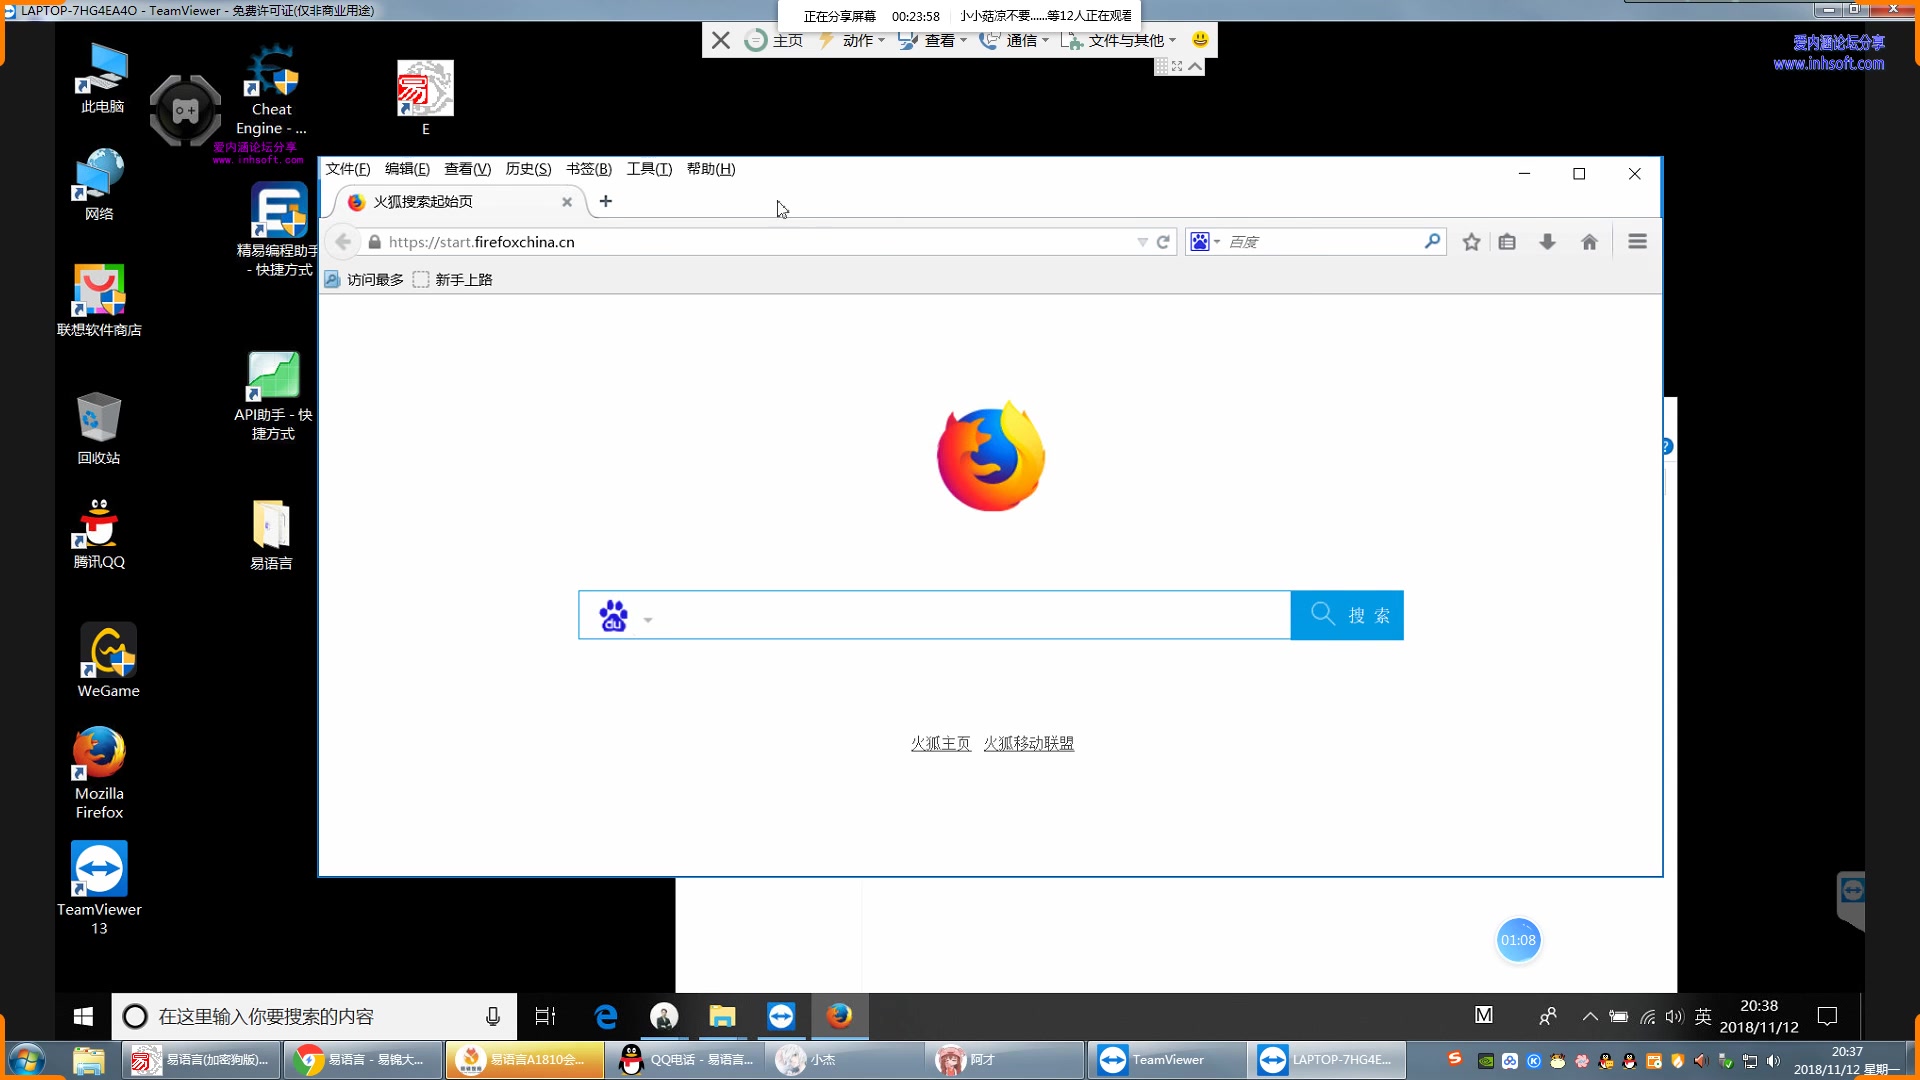
Task: Click blue 01:08 timer bubble
Action: click(x=1518, y=940)
